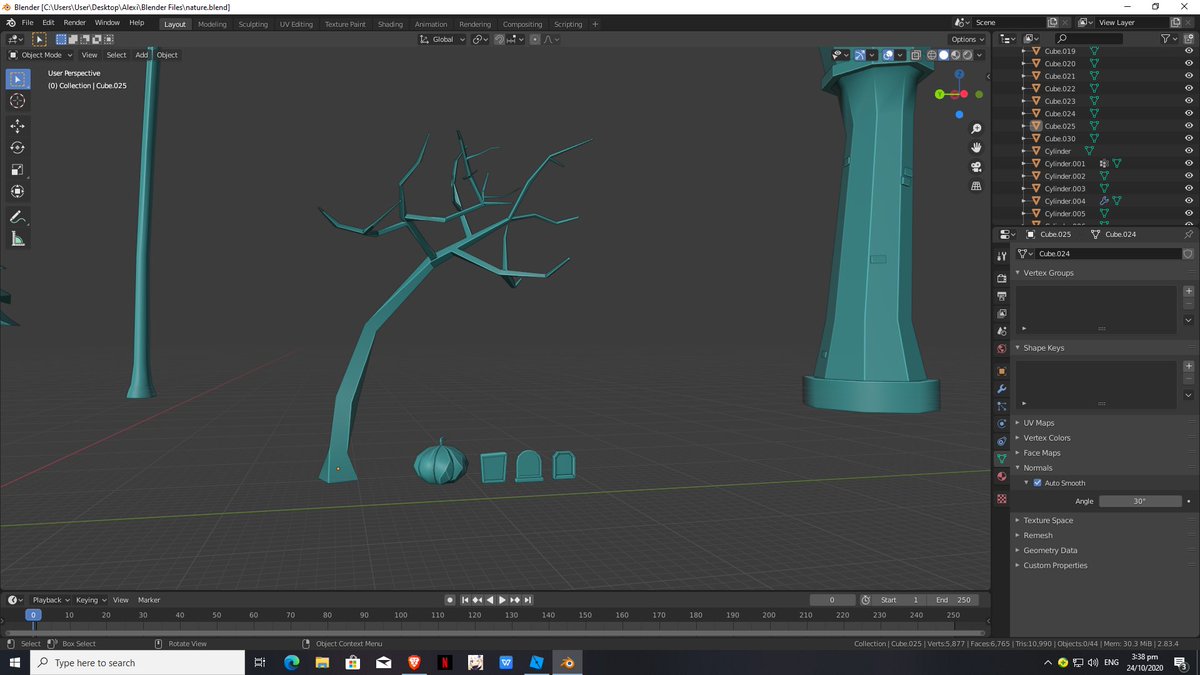This screenshot has height=675, width=1200.
Task: Open the Options dropdown in viewport
Action: (x=967, y=39)
